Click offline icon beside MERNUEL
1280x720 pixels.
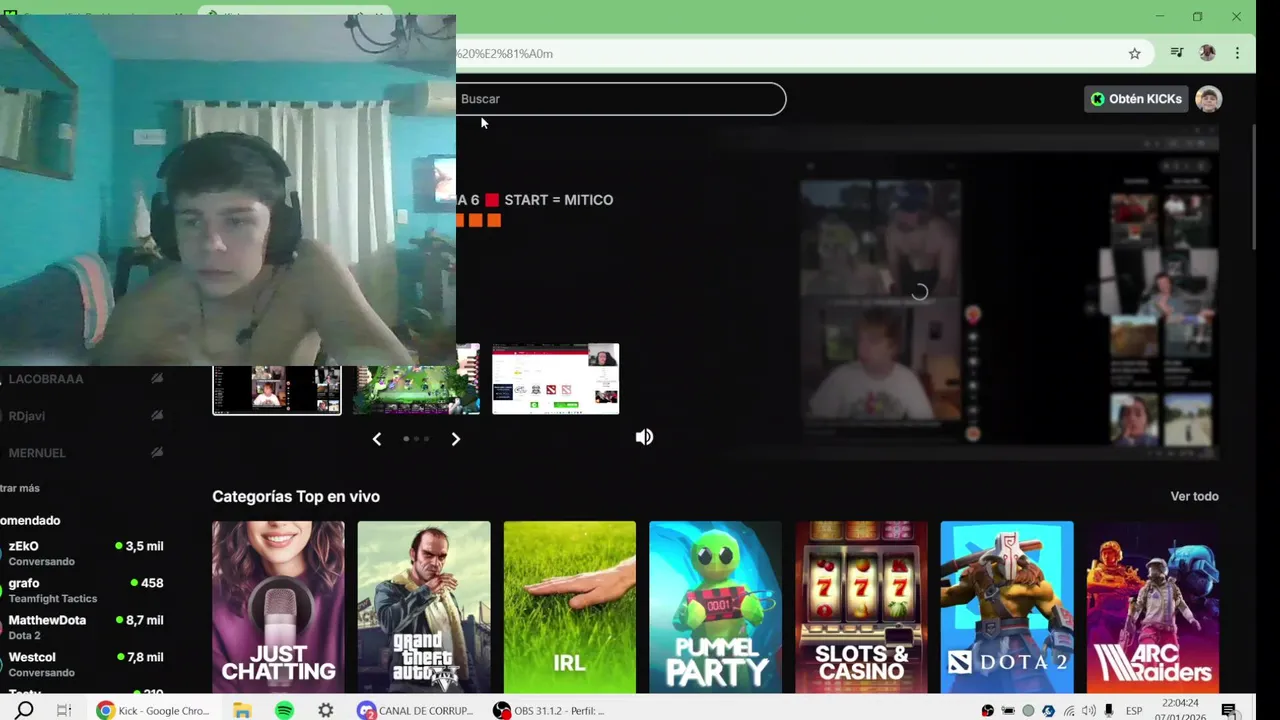(x=157, y=453)
